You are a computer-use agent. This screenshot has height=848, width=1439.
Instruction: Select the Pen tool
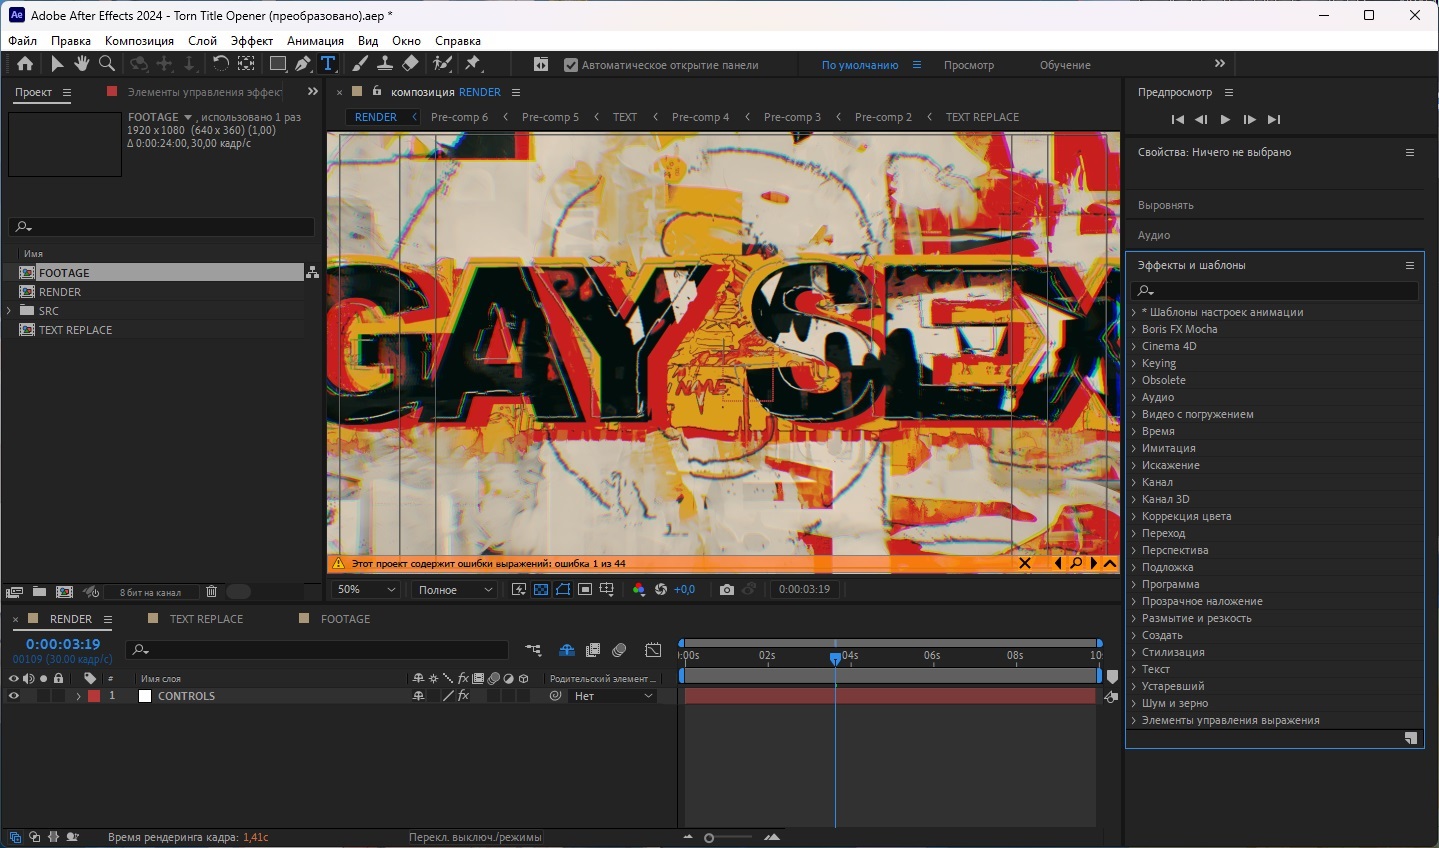coord(303,64)
